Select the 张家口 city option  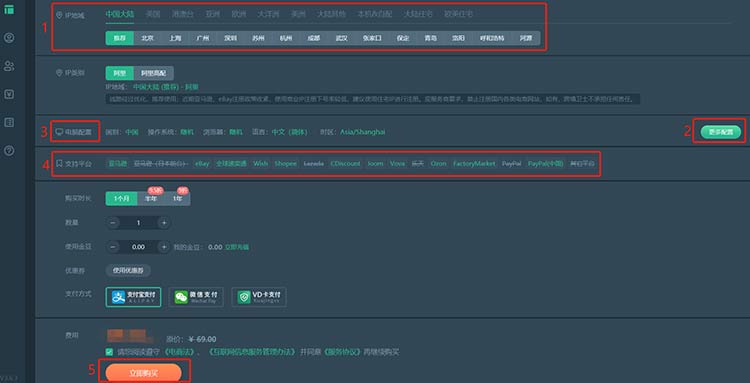(372, 38)
